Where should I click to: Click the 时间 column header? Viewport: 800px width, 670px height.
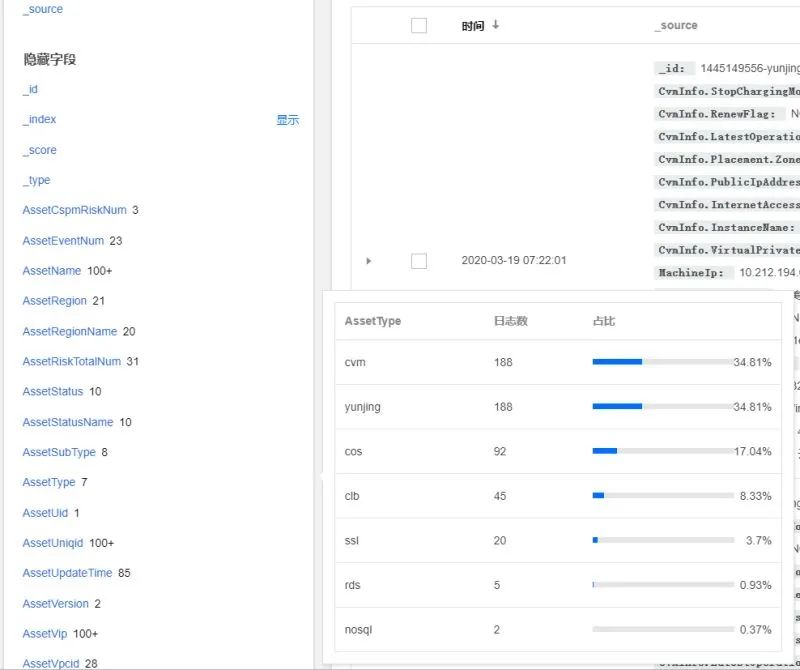tap(473, 26)
